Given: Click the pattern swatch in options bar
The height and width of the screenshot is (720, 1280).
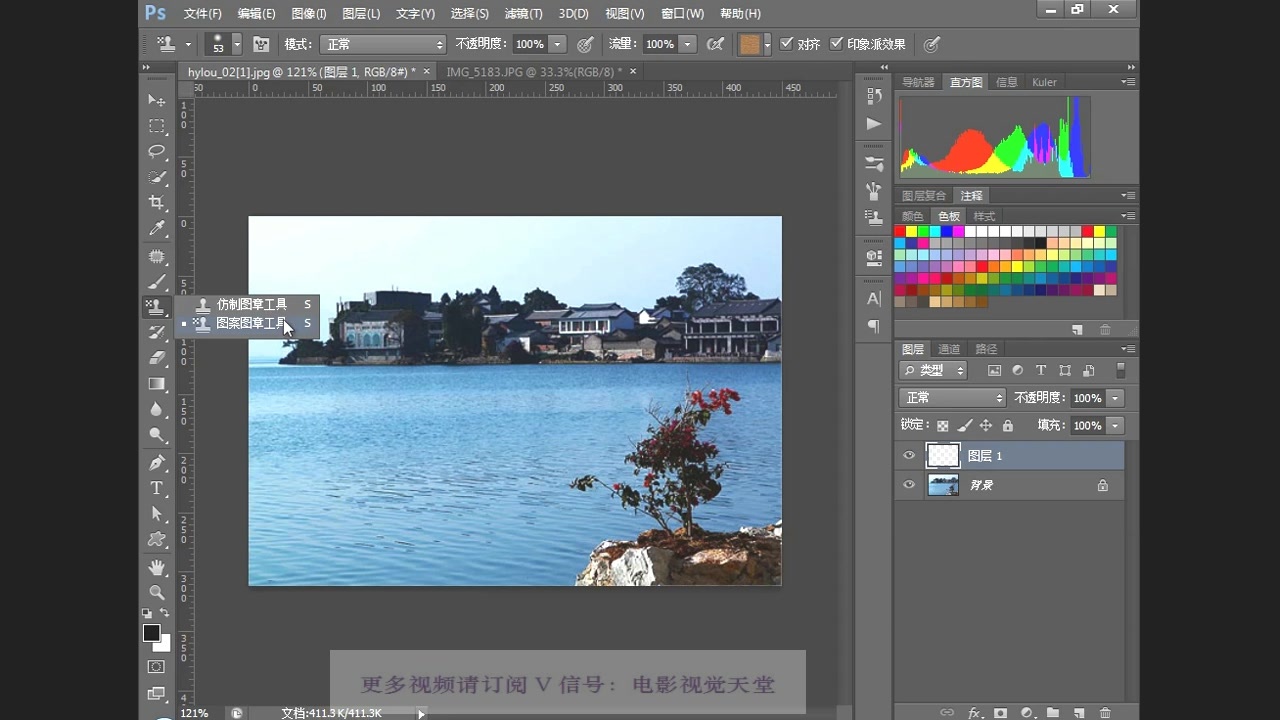Looking at the screenshot, I should 750,44.
